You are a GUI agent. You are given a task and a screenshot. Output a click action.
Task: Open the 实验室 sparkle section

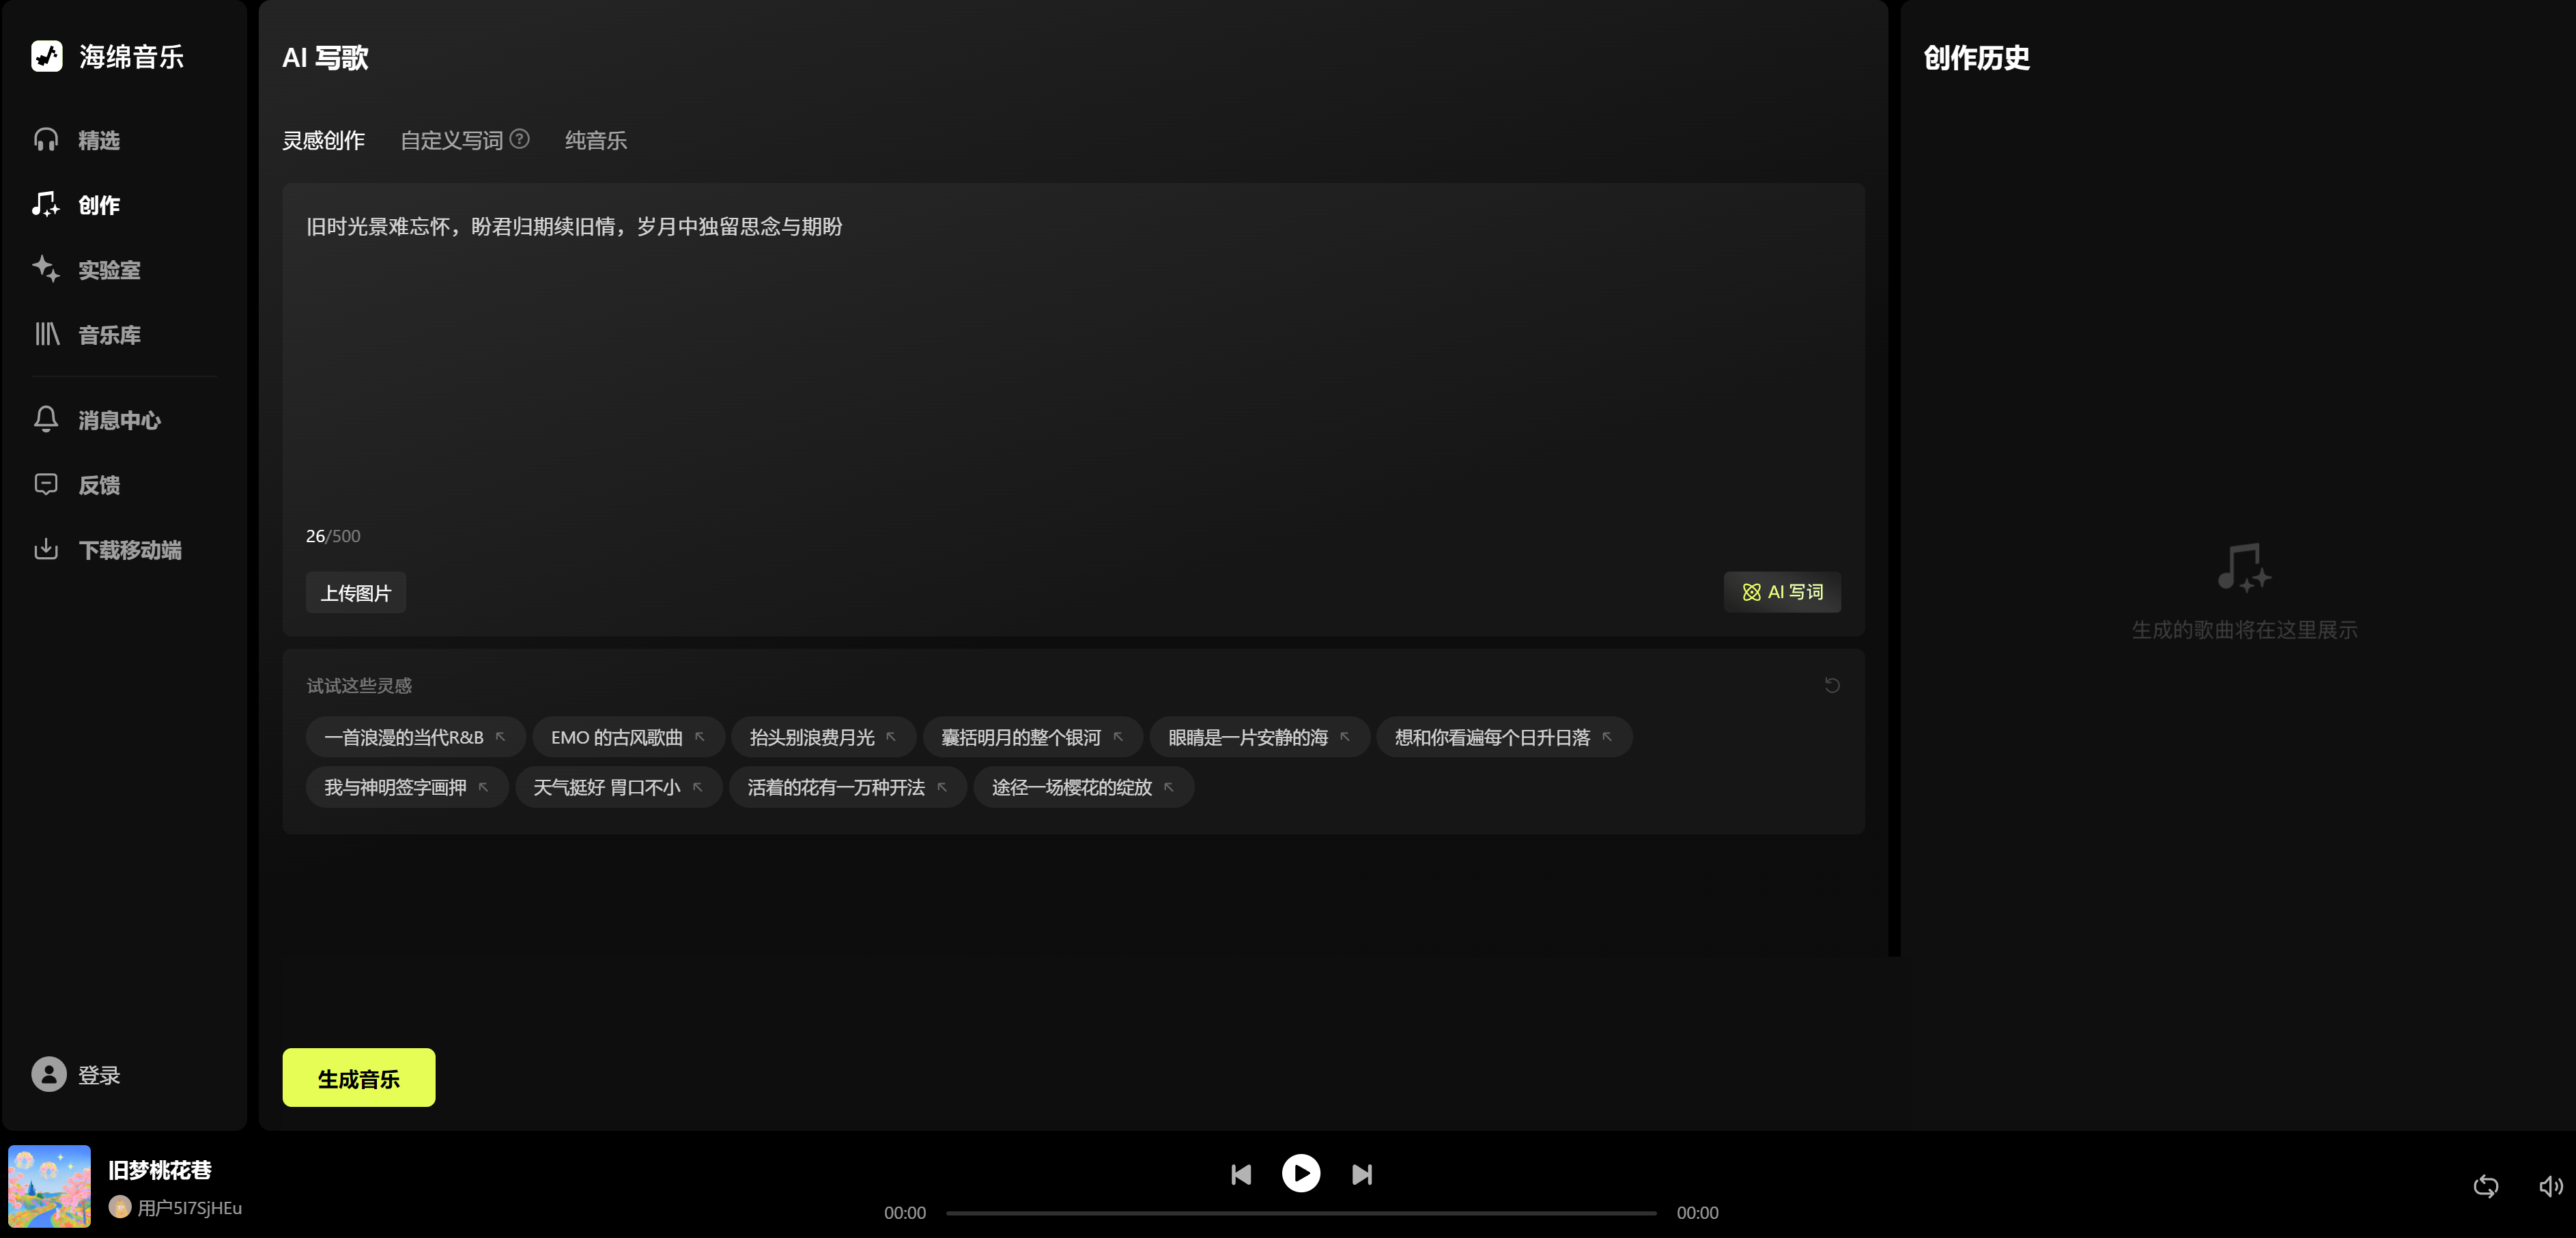pyautogui.click(x=86, y=270)
